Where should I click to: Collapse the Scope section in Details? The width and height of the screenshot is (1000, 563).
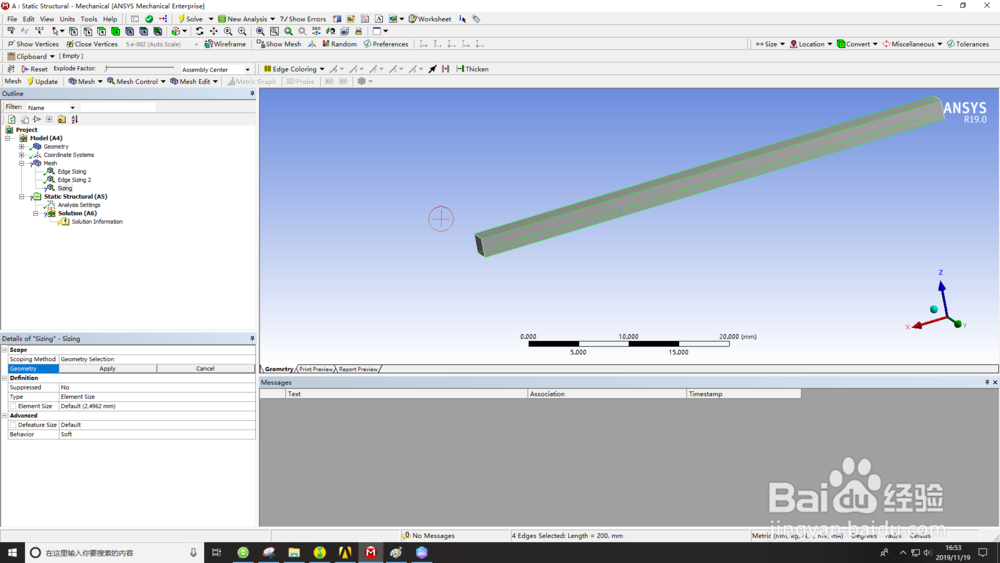4,350
